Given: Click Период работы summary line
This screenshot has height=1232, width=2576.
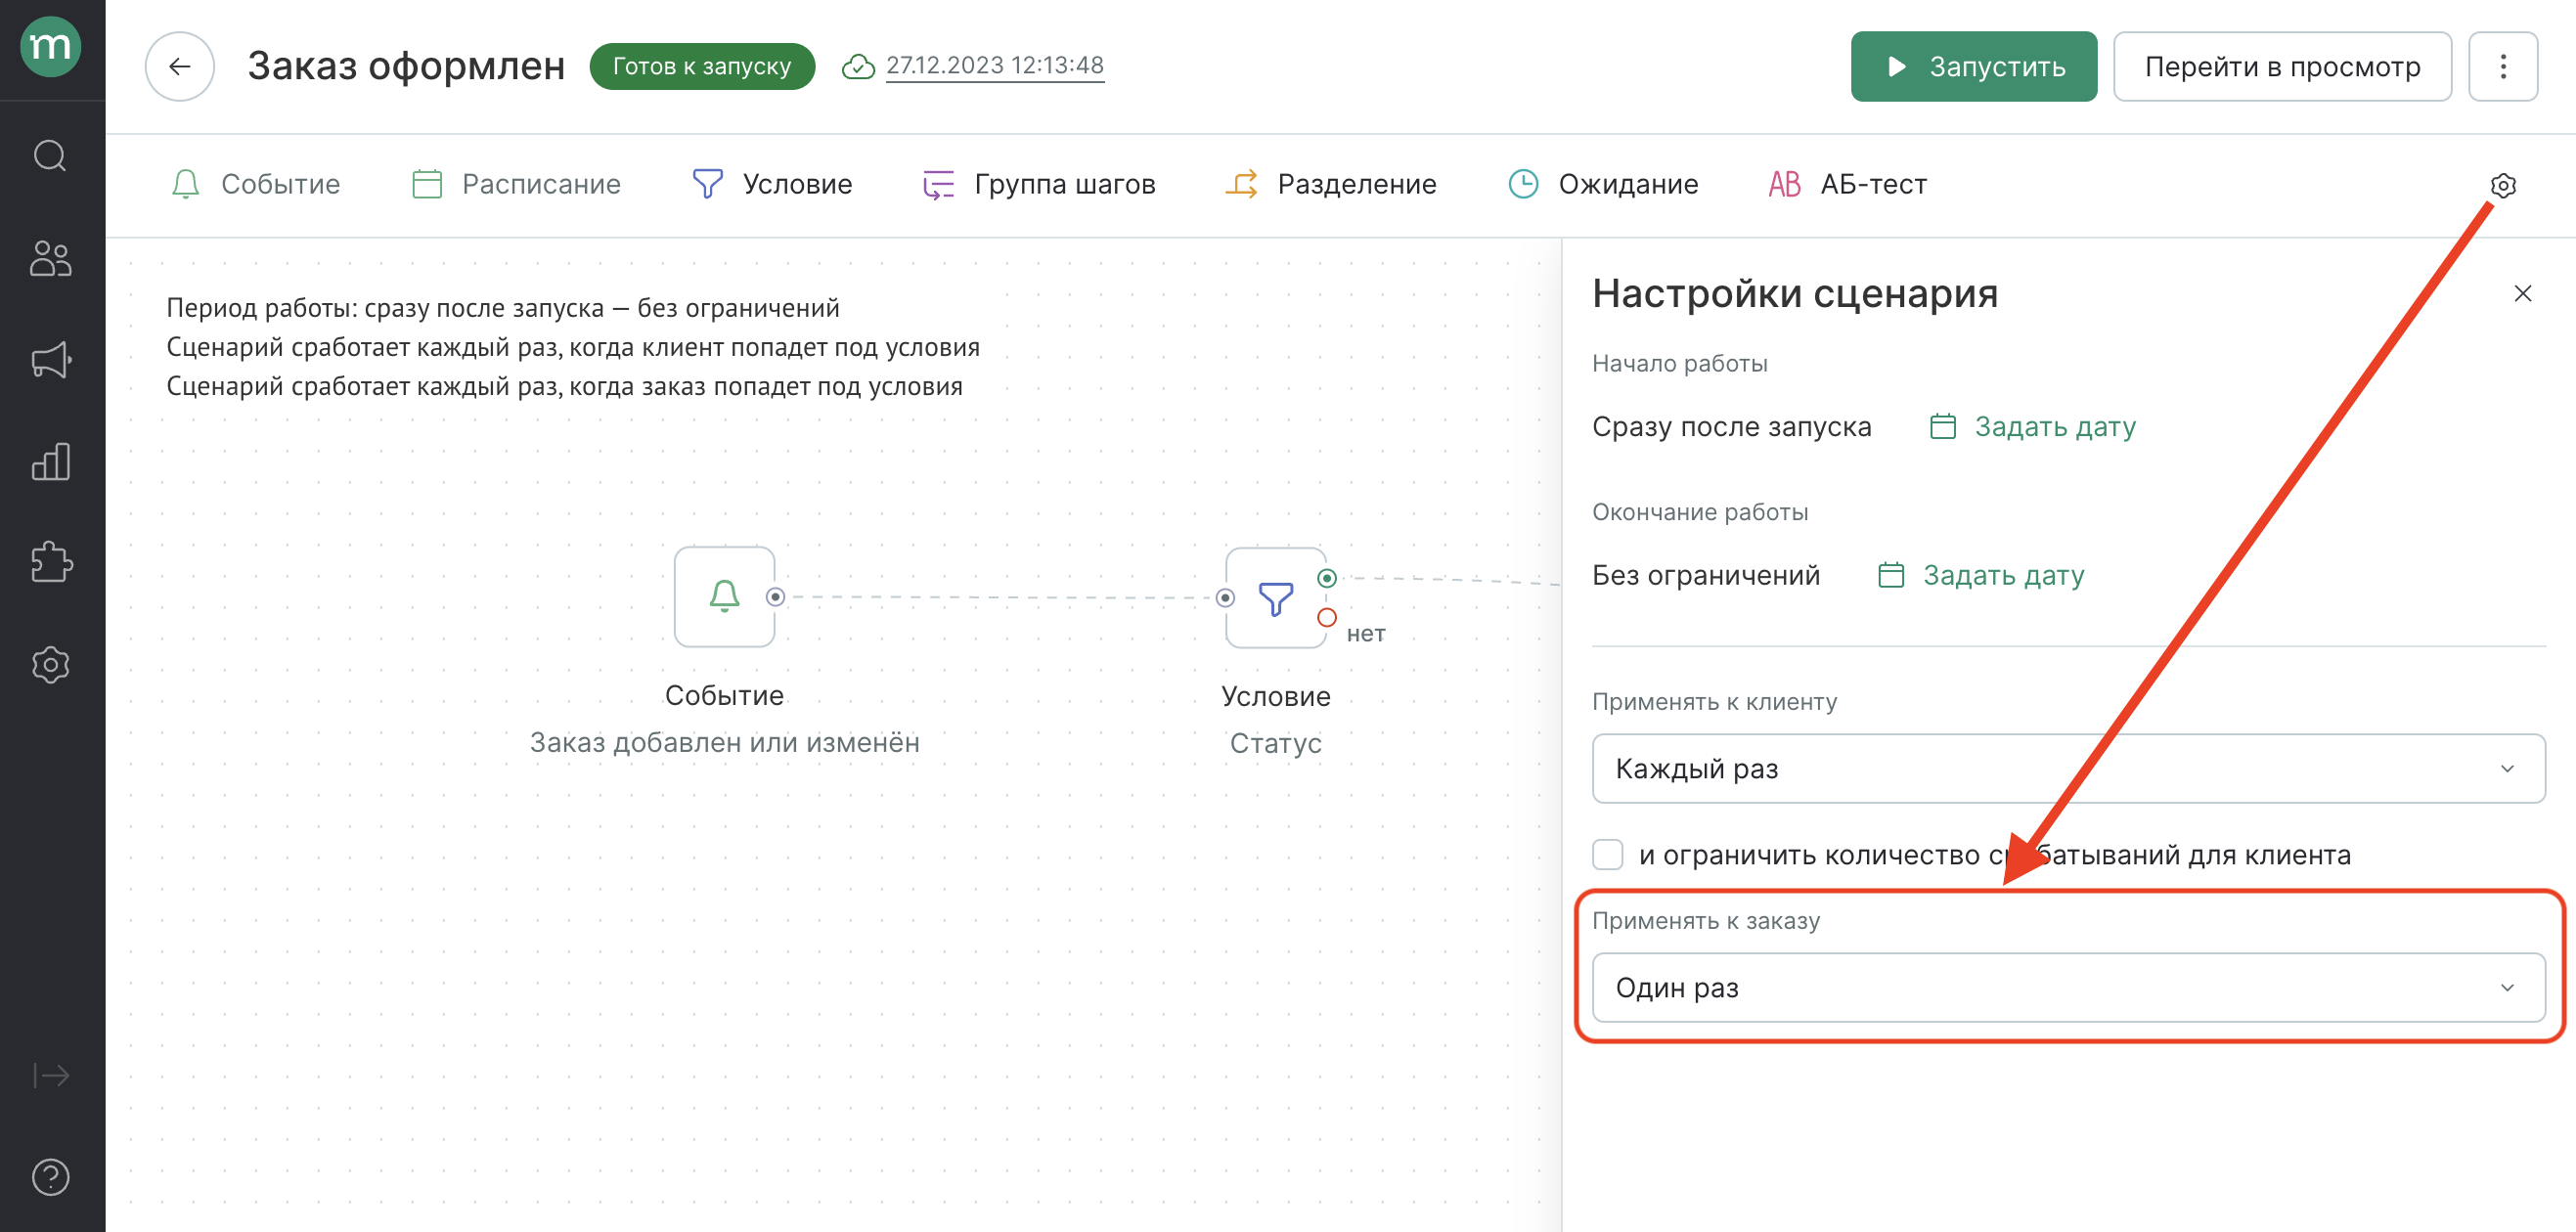Looking at the screenshot, I should coord(503,308).
